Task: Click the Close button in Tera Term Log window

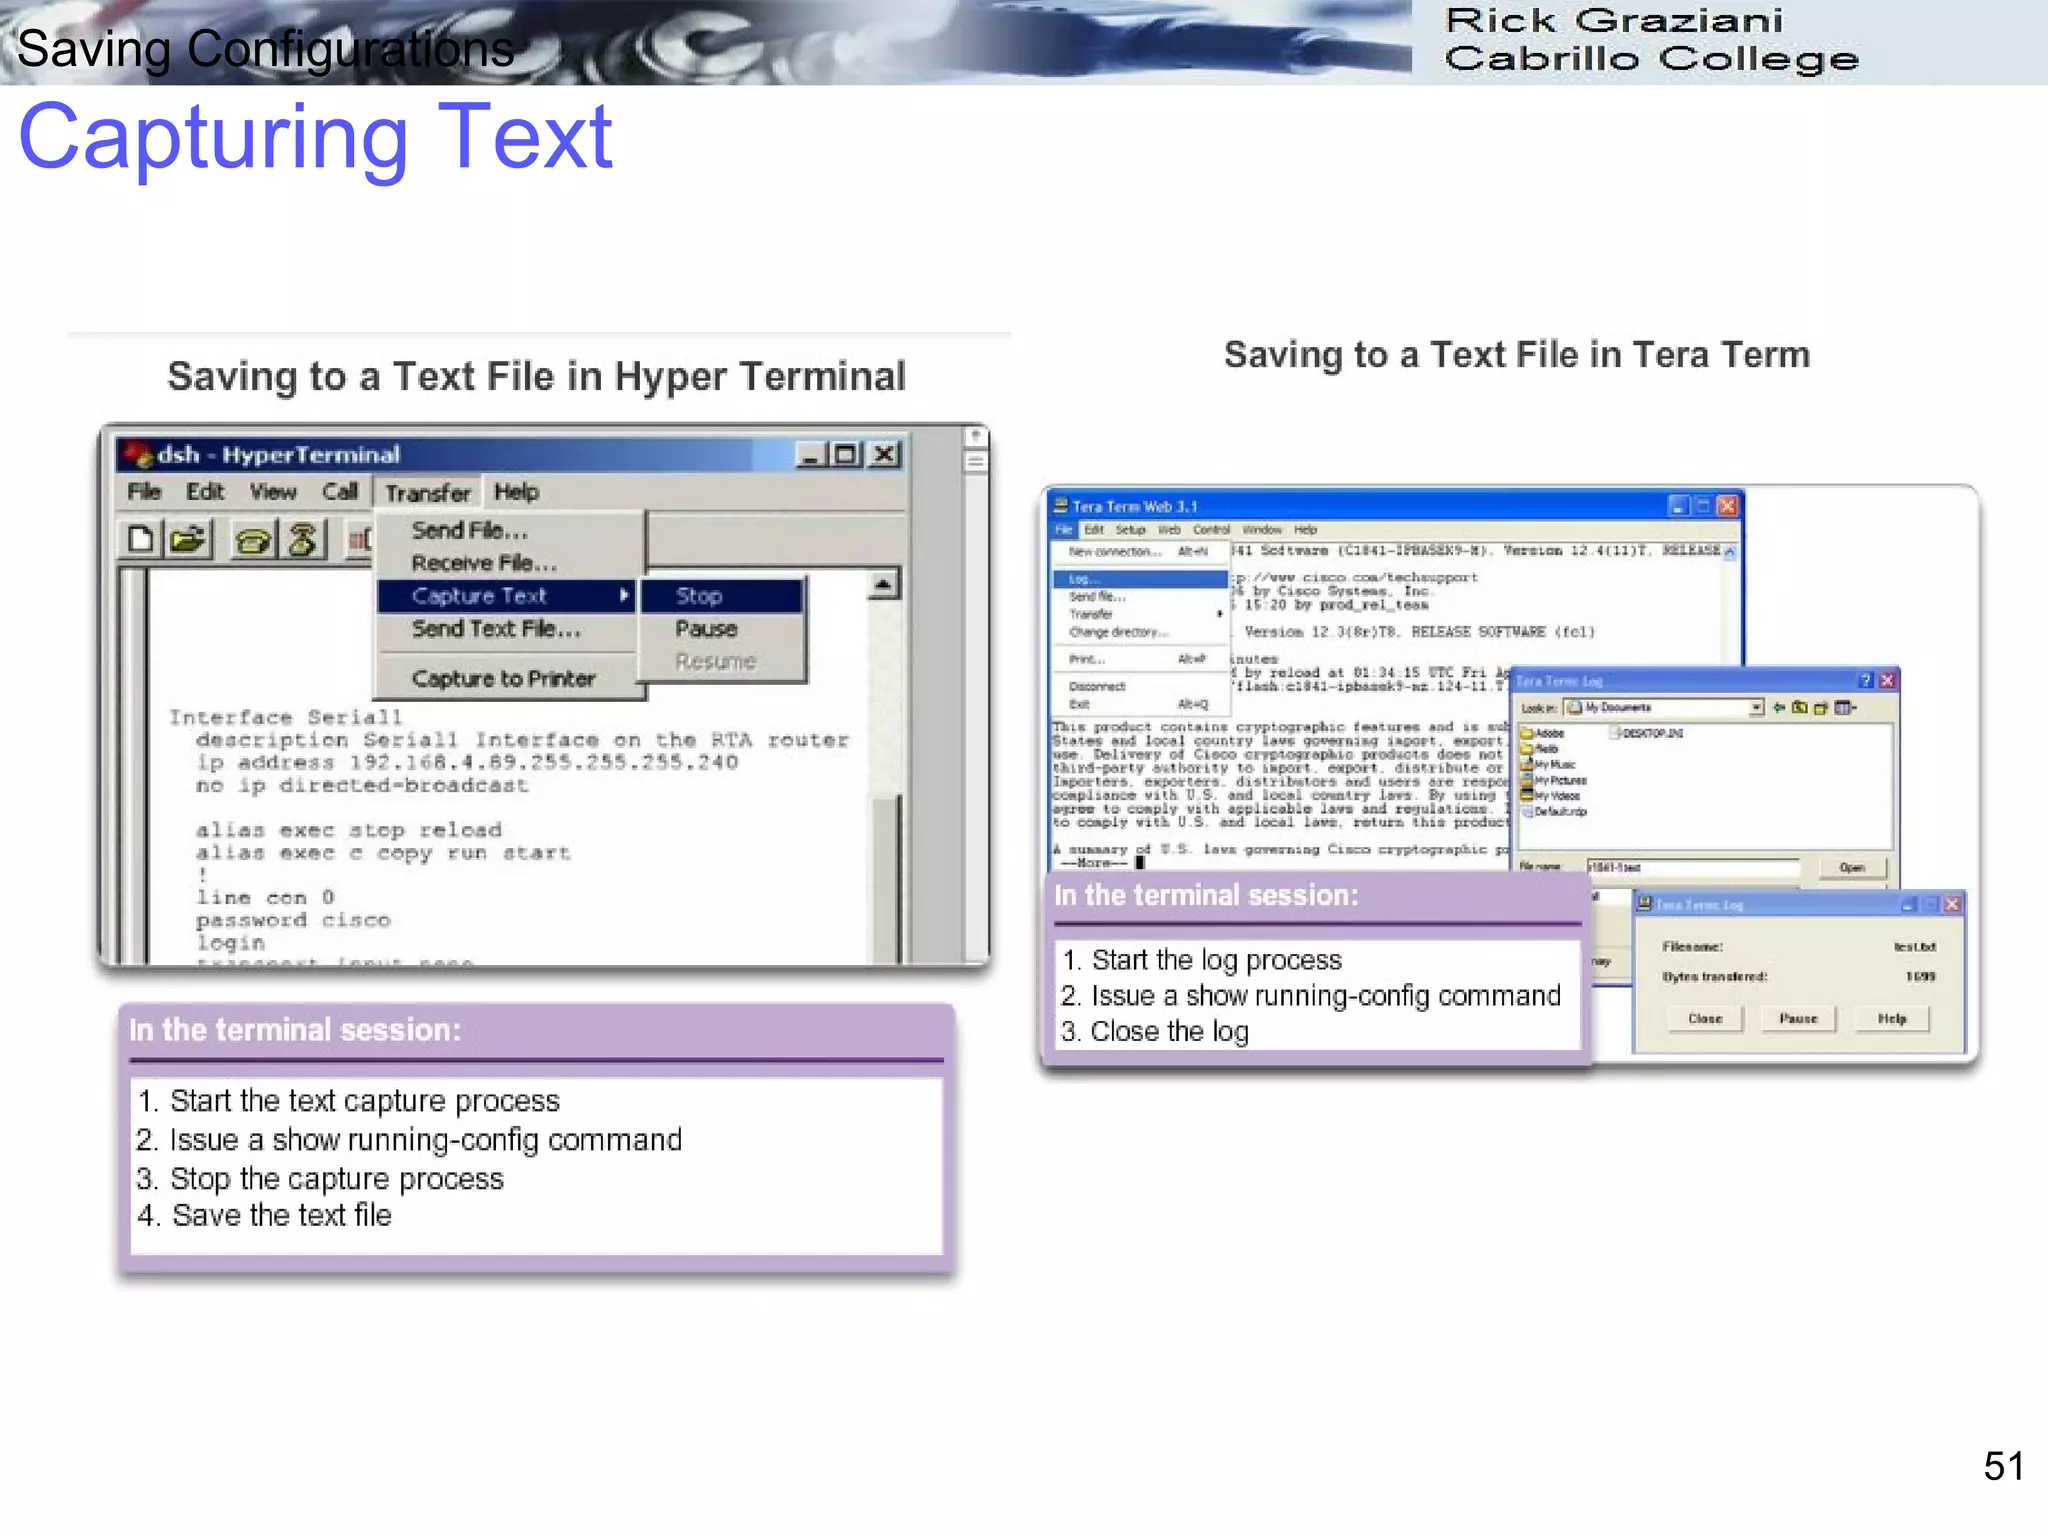Action: [x=1706, y=1019]
